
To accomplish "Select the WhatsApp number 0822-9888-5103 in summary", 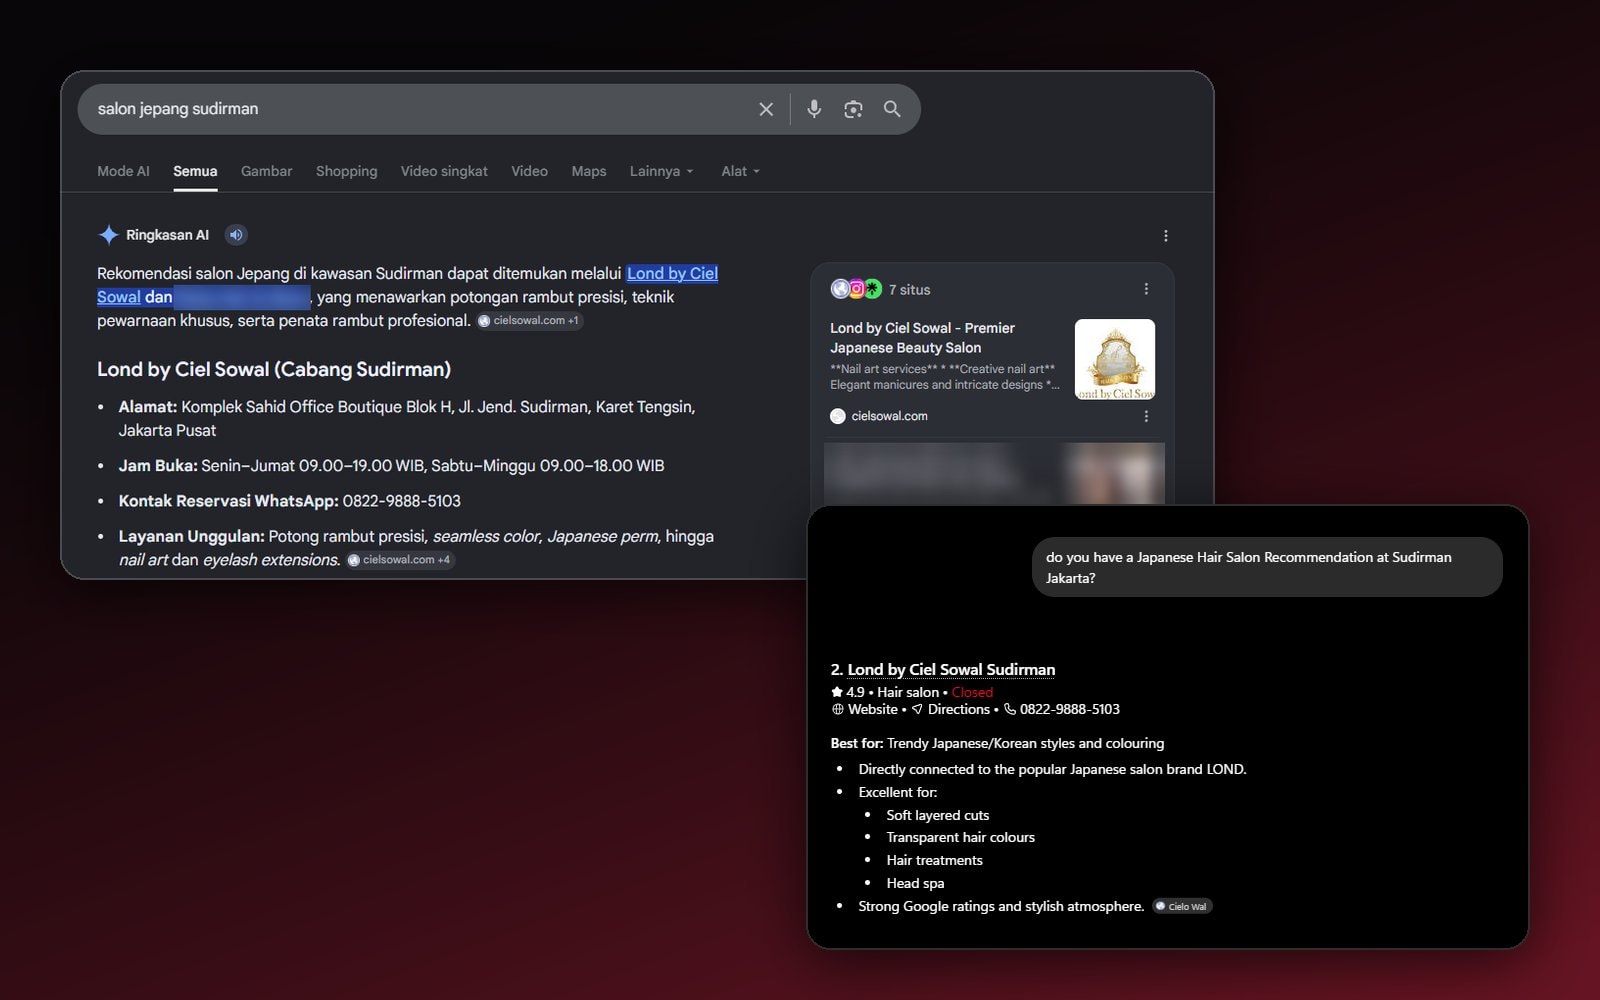I will 402,501.
